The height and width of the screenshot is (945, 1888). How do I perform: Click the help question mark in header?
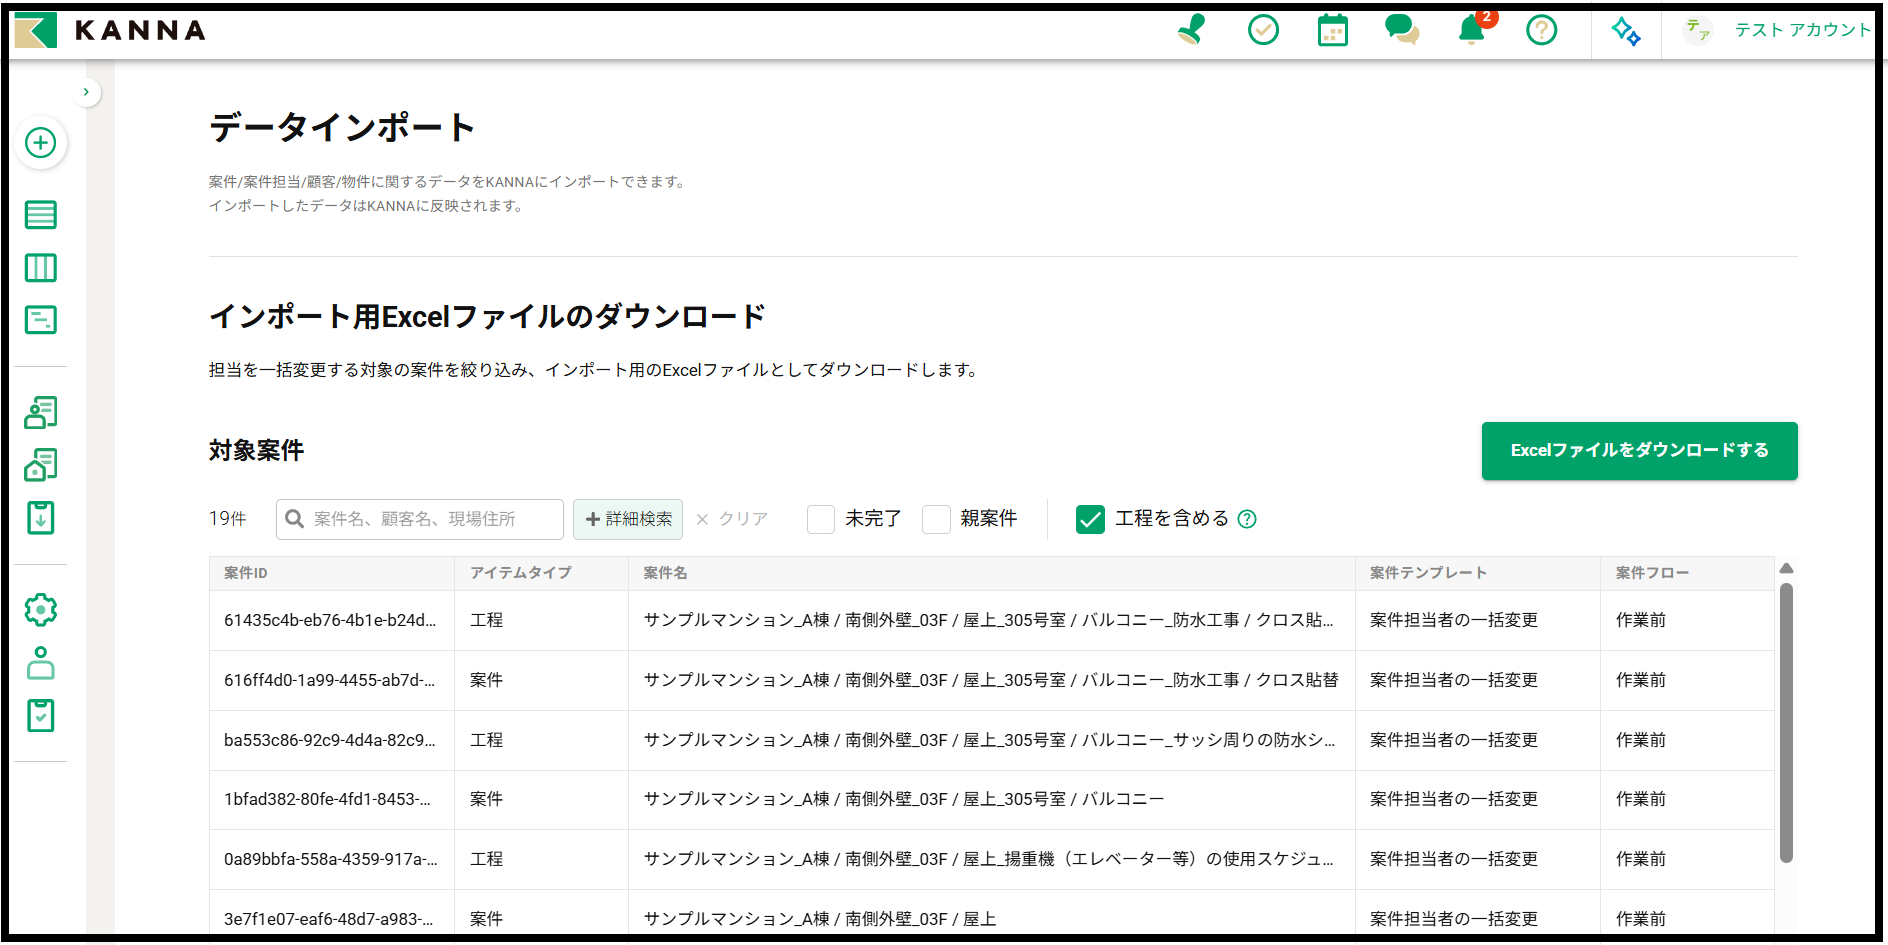click(x=1541, y=30)
